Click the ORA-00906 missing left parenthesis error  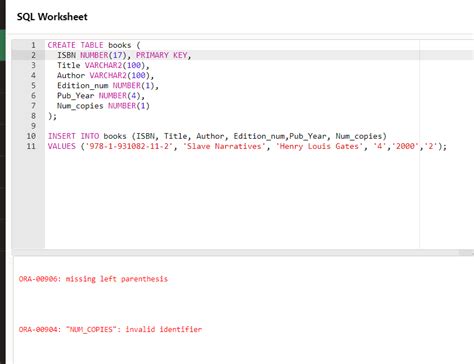pos(93,279)
